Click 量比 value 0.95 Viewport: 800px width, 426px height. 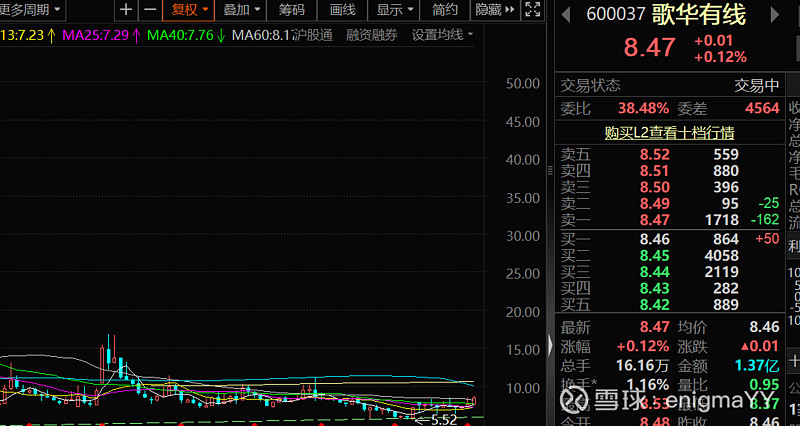pos(764,384)
